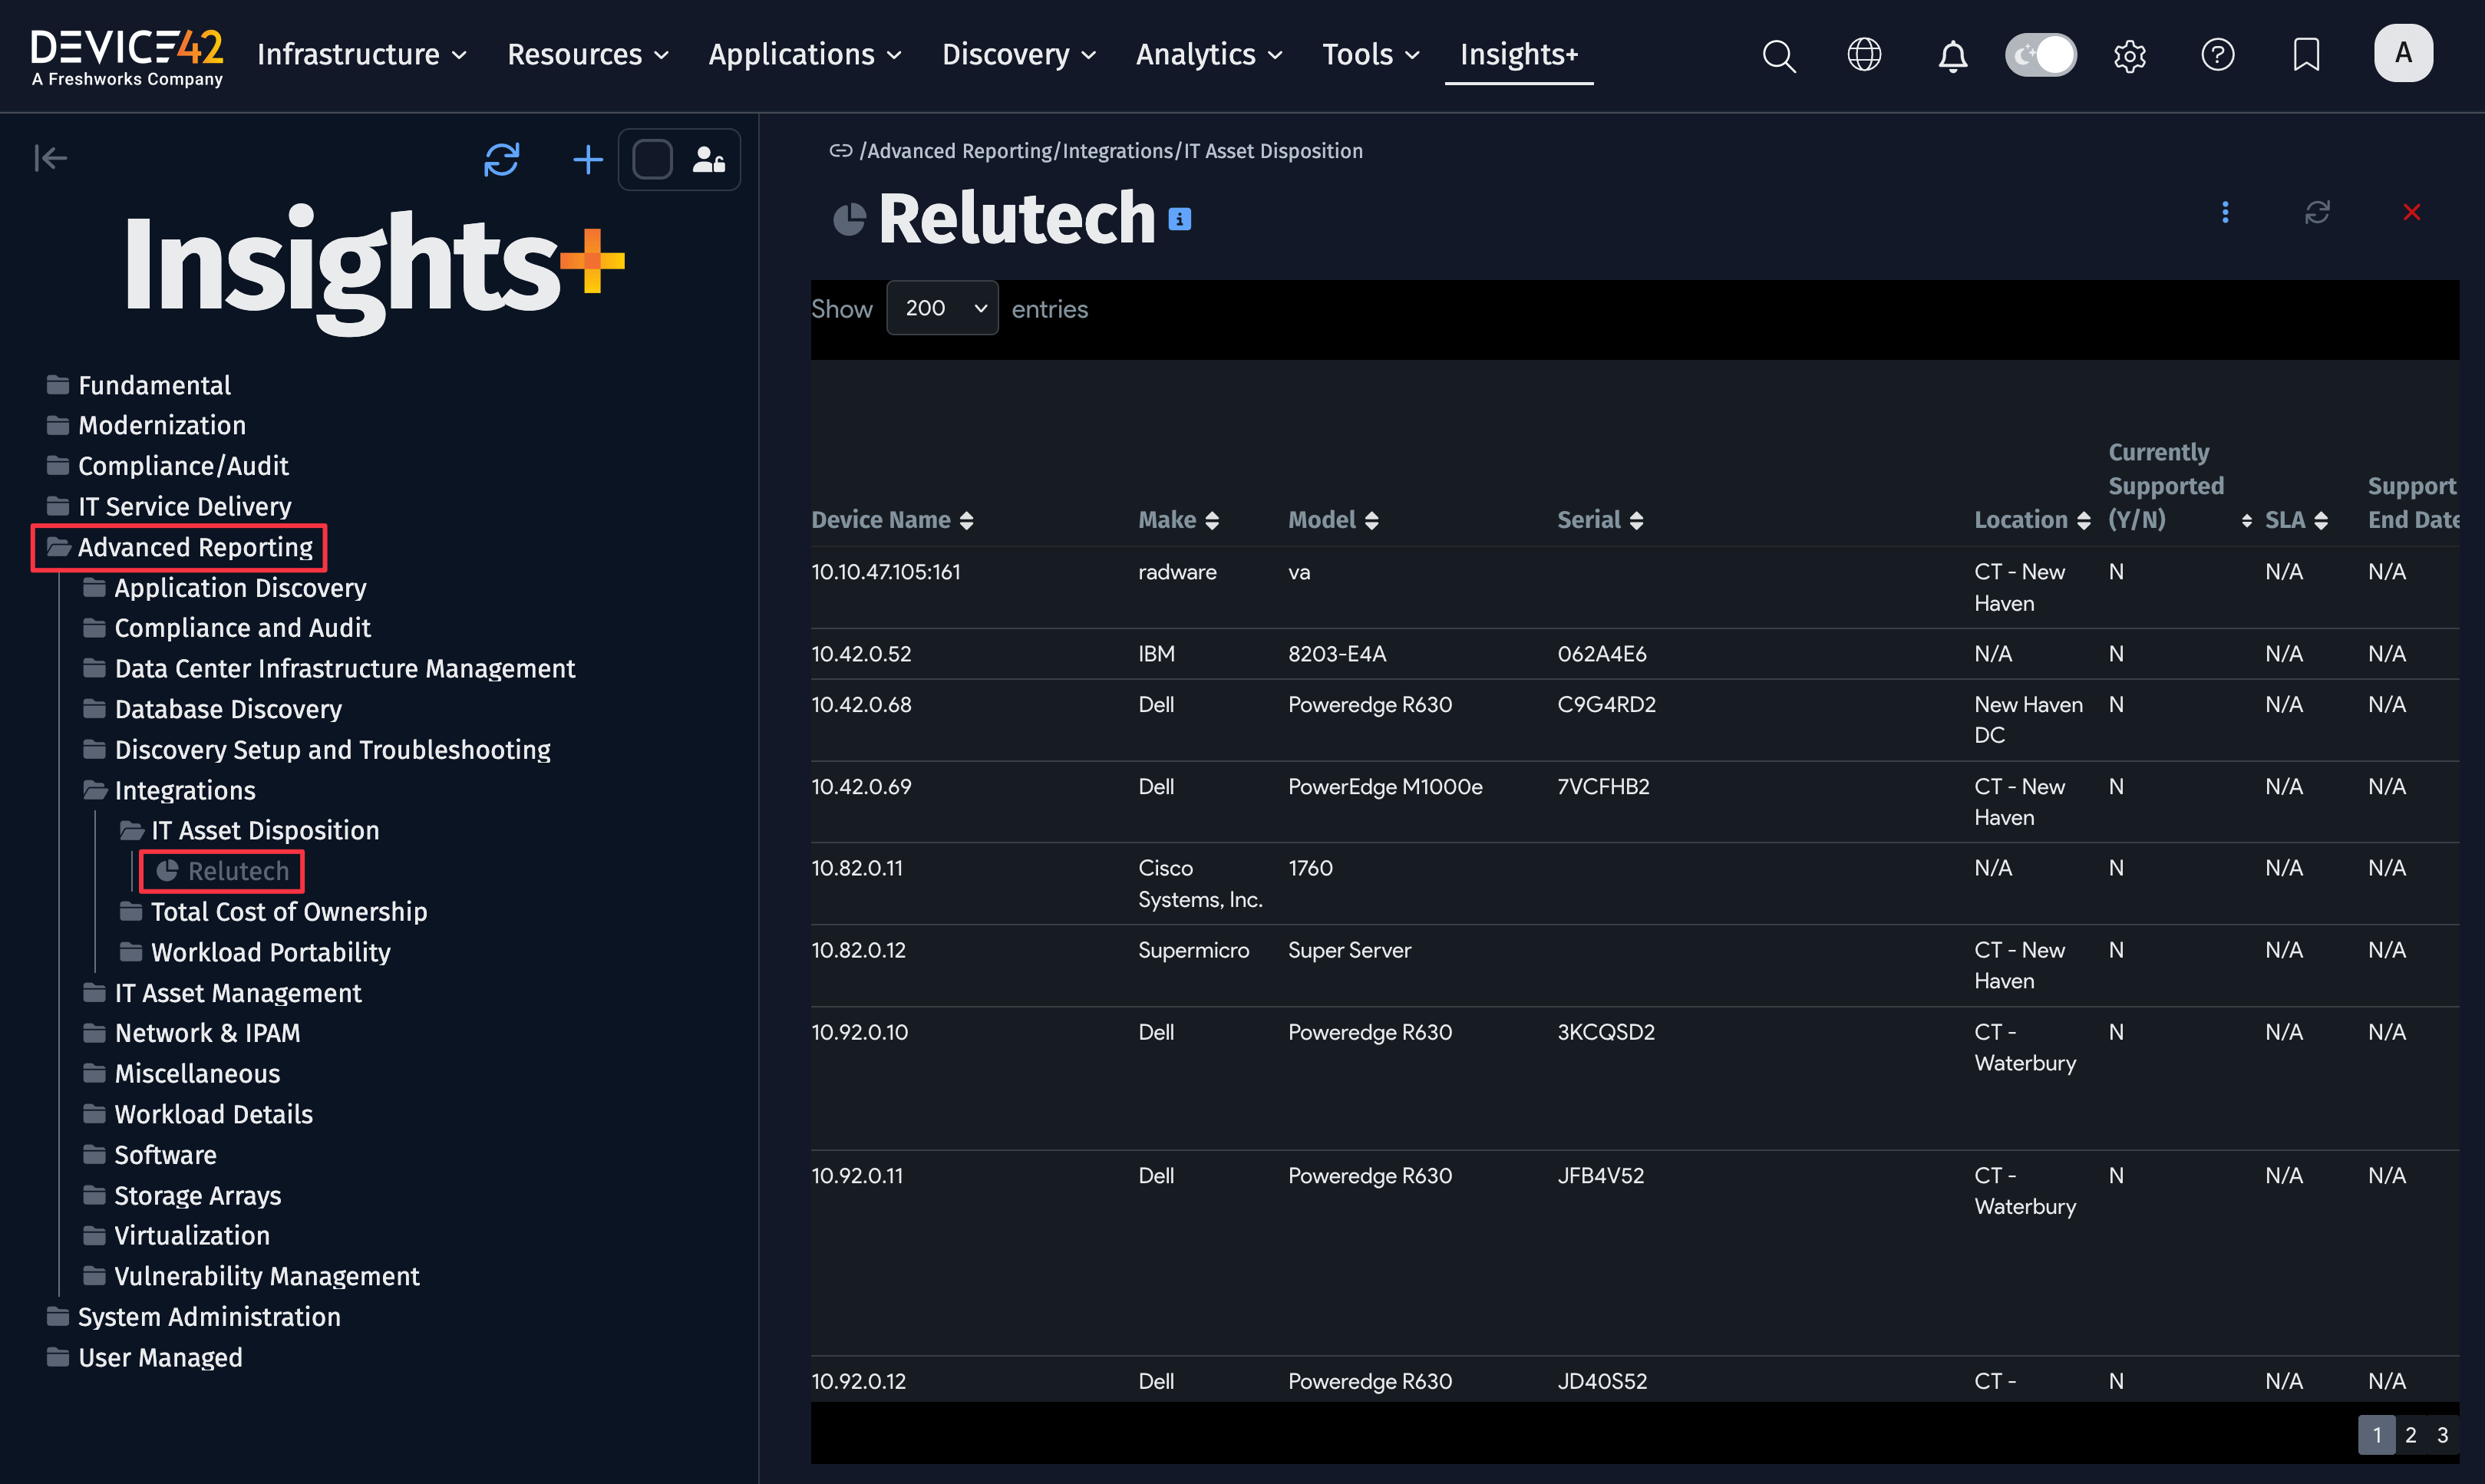Open the notifications bell
This screenshot has width=2485, height=1484.
[x=1952, y=55]
